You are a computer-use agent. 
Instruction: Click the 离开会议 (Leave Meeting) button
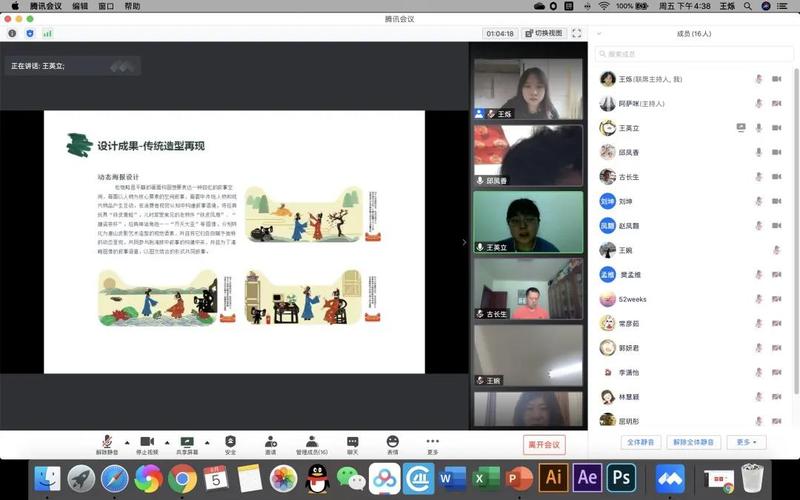coord(544,444)
